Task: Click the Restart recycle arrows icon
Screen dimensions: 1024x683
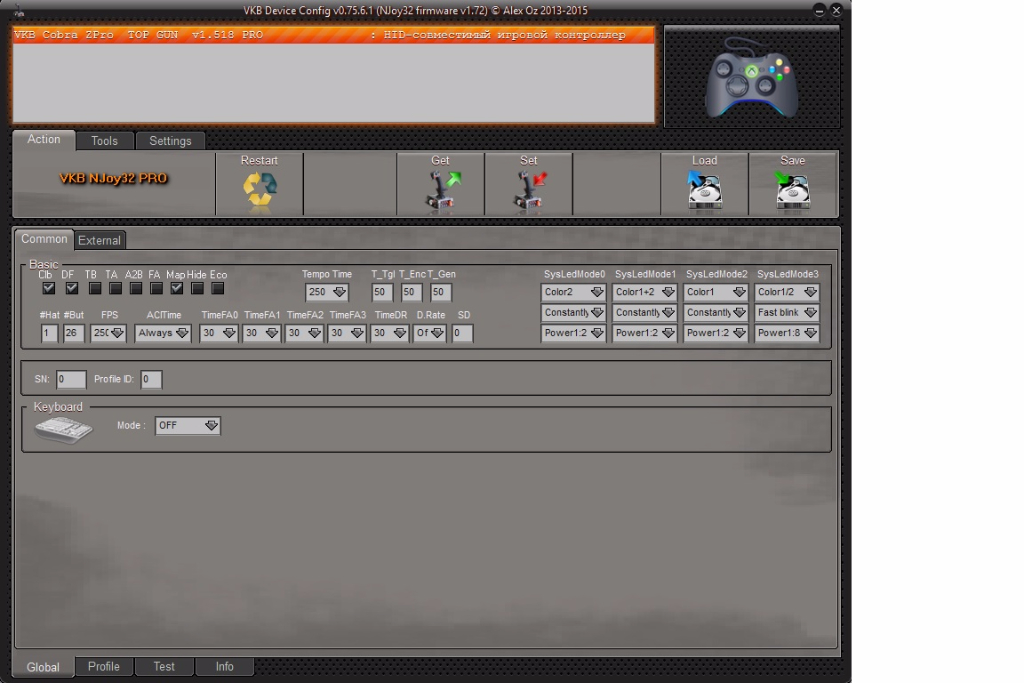Action: click(260, 189)
